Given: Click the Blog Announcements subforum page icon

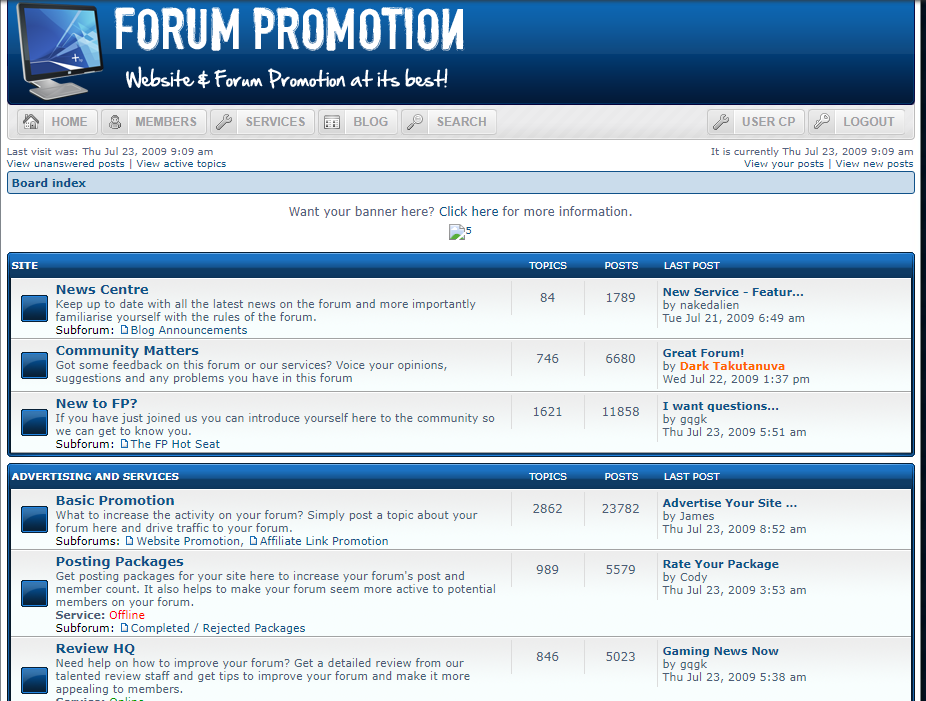Looking at the screenshot, I should pos(124,330).
